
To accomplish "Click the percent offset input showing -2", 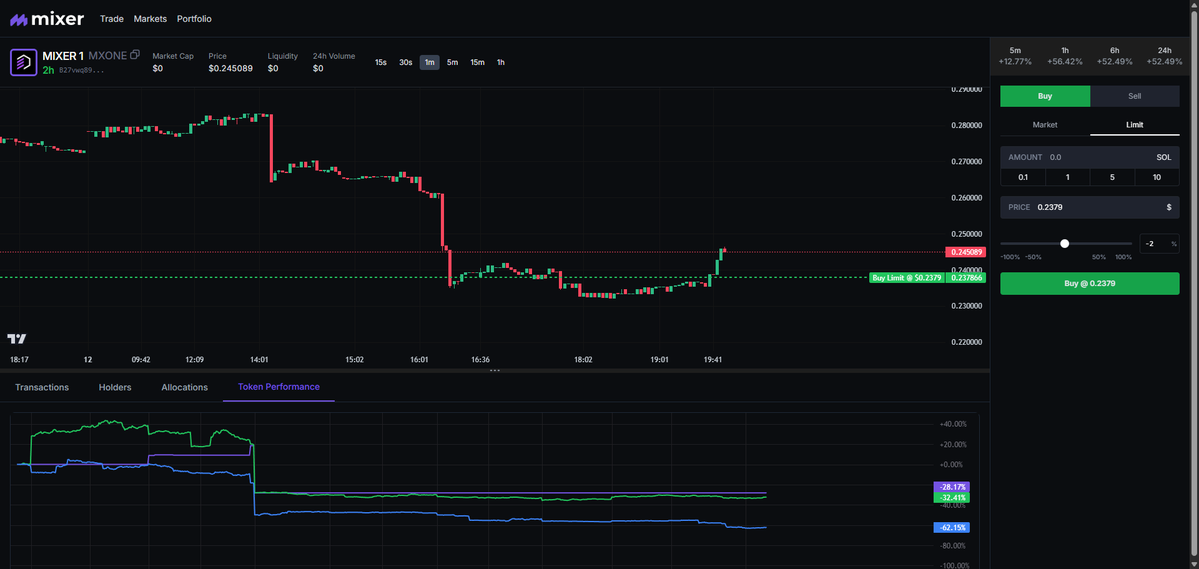I will [x=1159, y=244].
